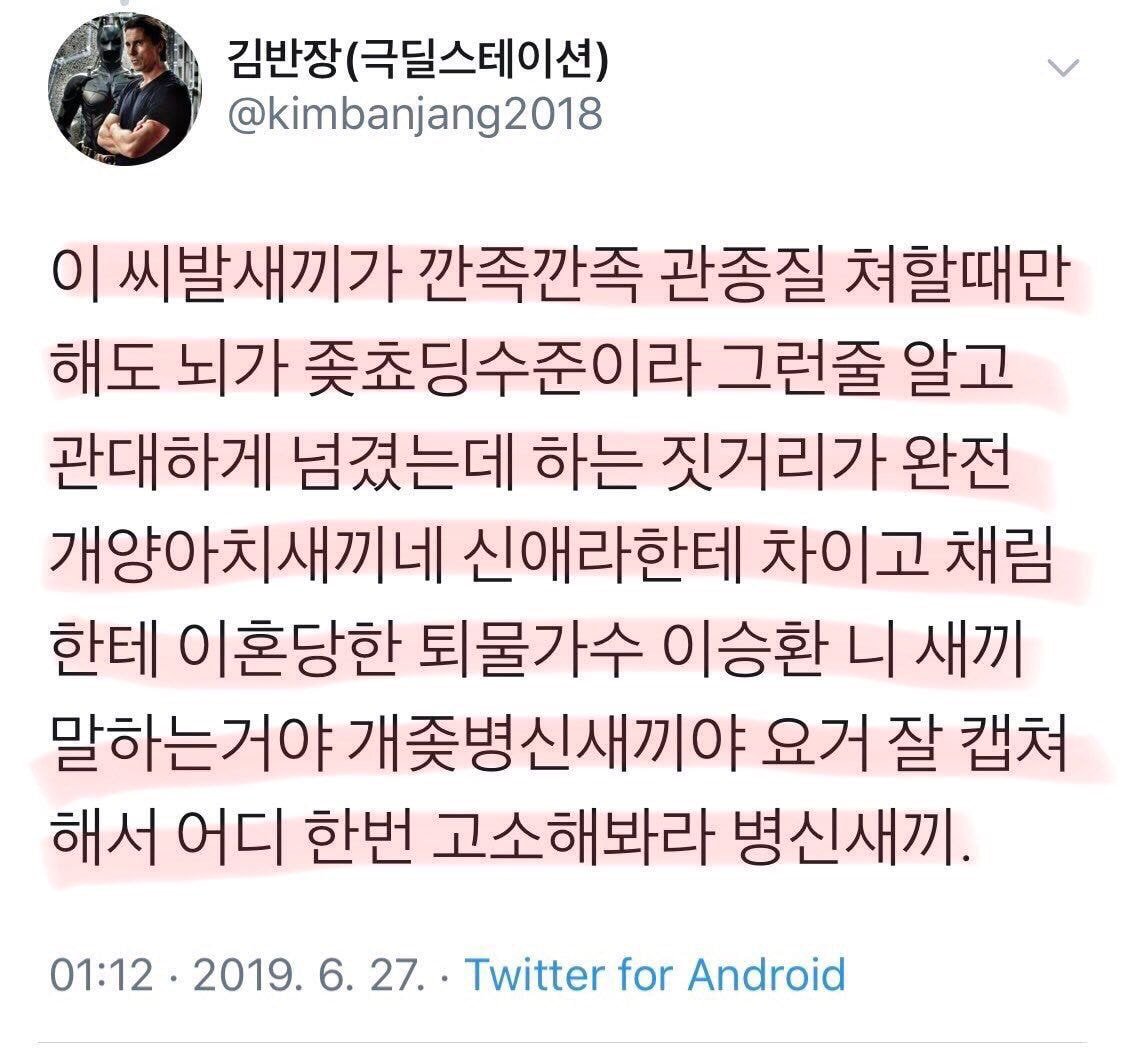Click the display name 김반장(극딜스테이션)

(418, 59)
